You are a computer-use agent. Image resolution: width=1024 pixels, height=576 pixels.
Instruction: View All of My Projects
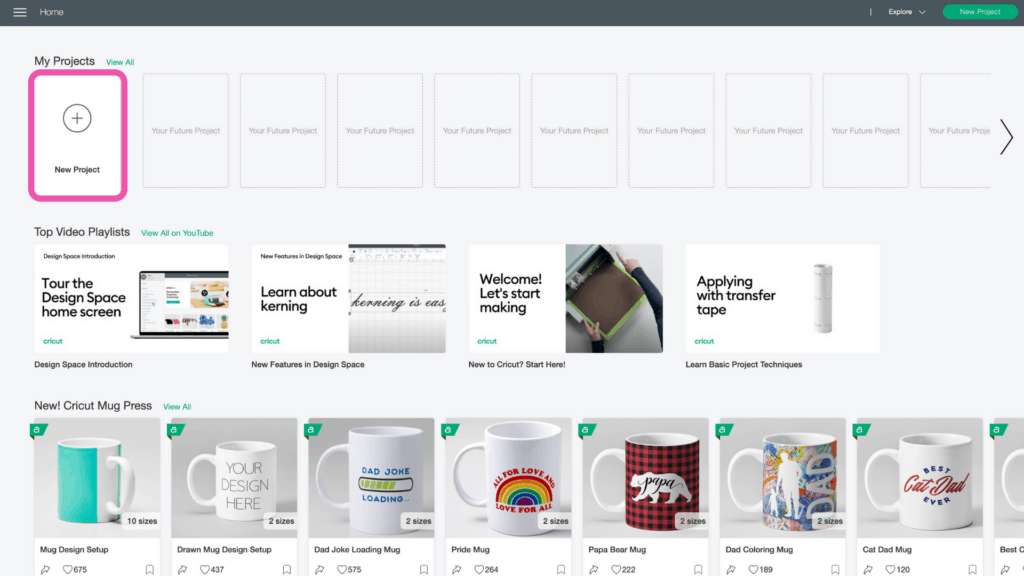pos(120,62)
